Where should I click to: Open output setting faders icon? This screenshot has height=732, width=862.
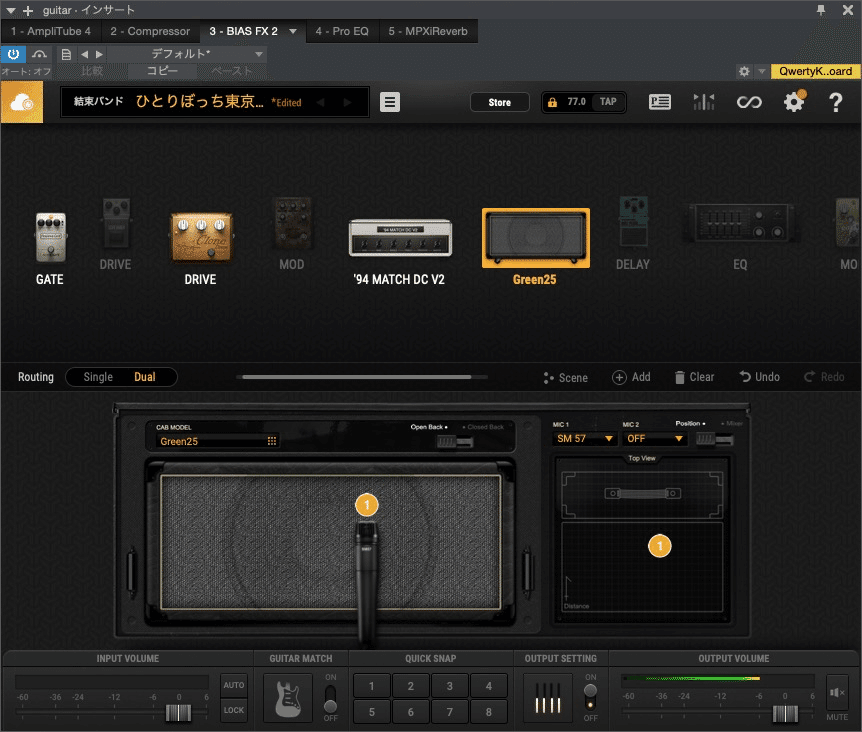pyautogui.click(x=548, y=698)
